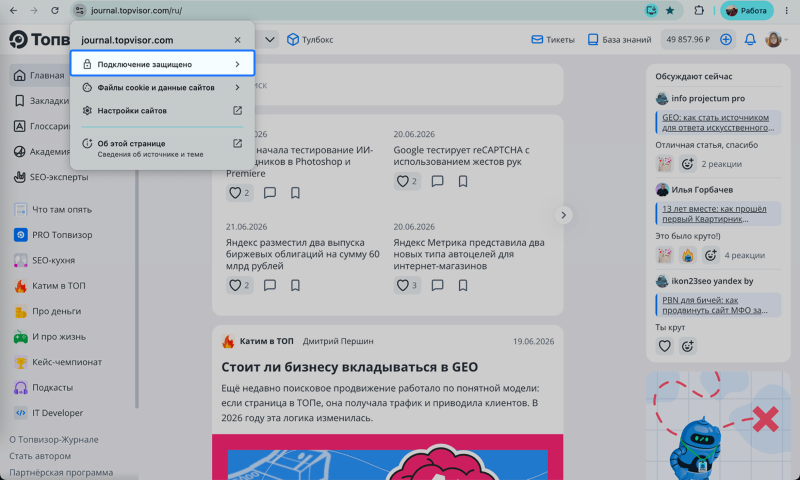The image size is (800, 480).
Task: Click the Topvisor logo
Action: click(39, 39)
